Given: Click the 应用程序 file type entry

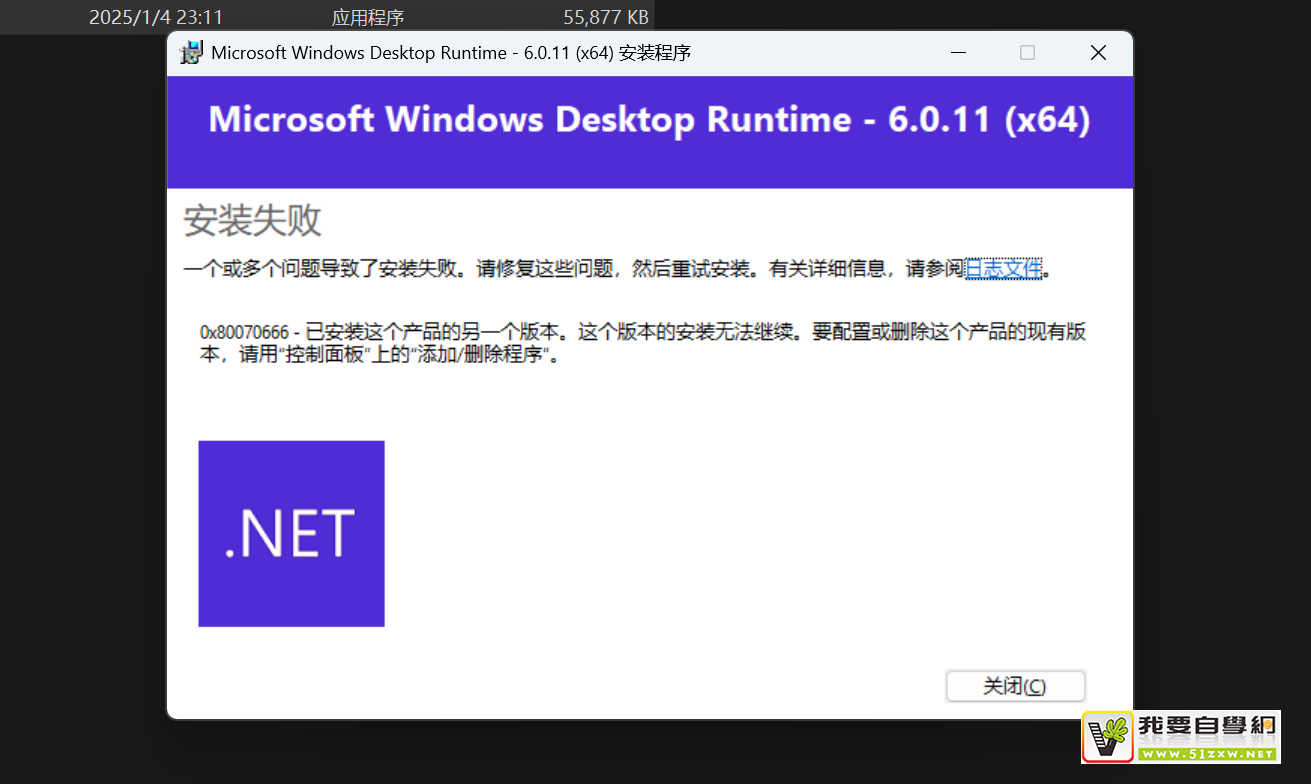Looking at the screenshot, I should pyautogui.click(x=368, y=17).
